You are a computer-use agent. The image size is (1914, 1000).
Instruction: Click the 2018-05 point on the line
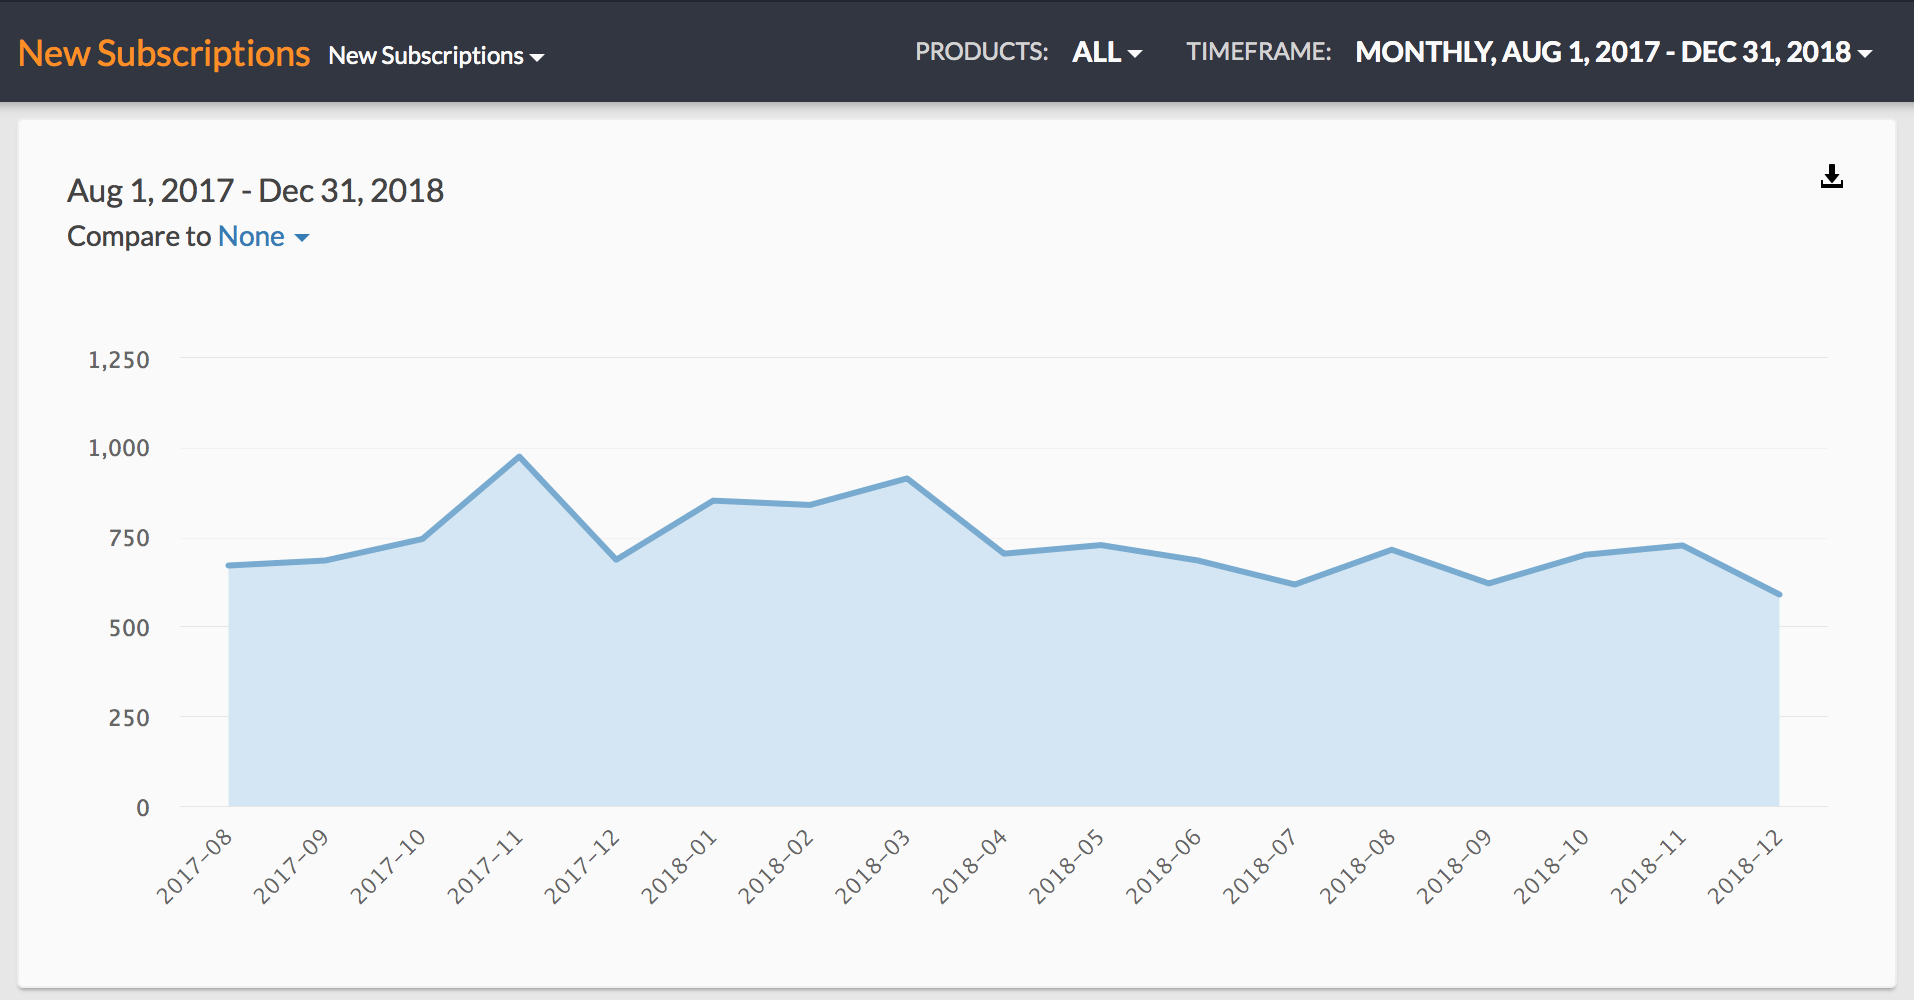[x=1100, y=545]
